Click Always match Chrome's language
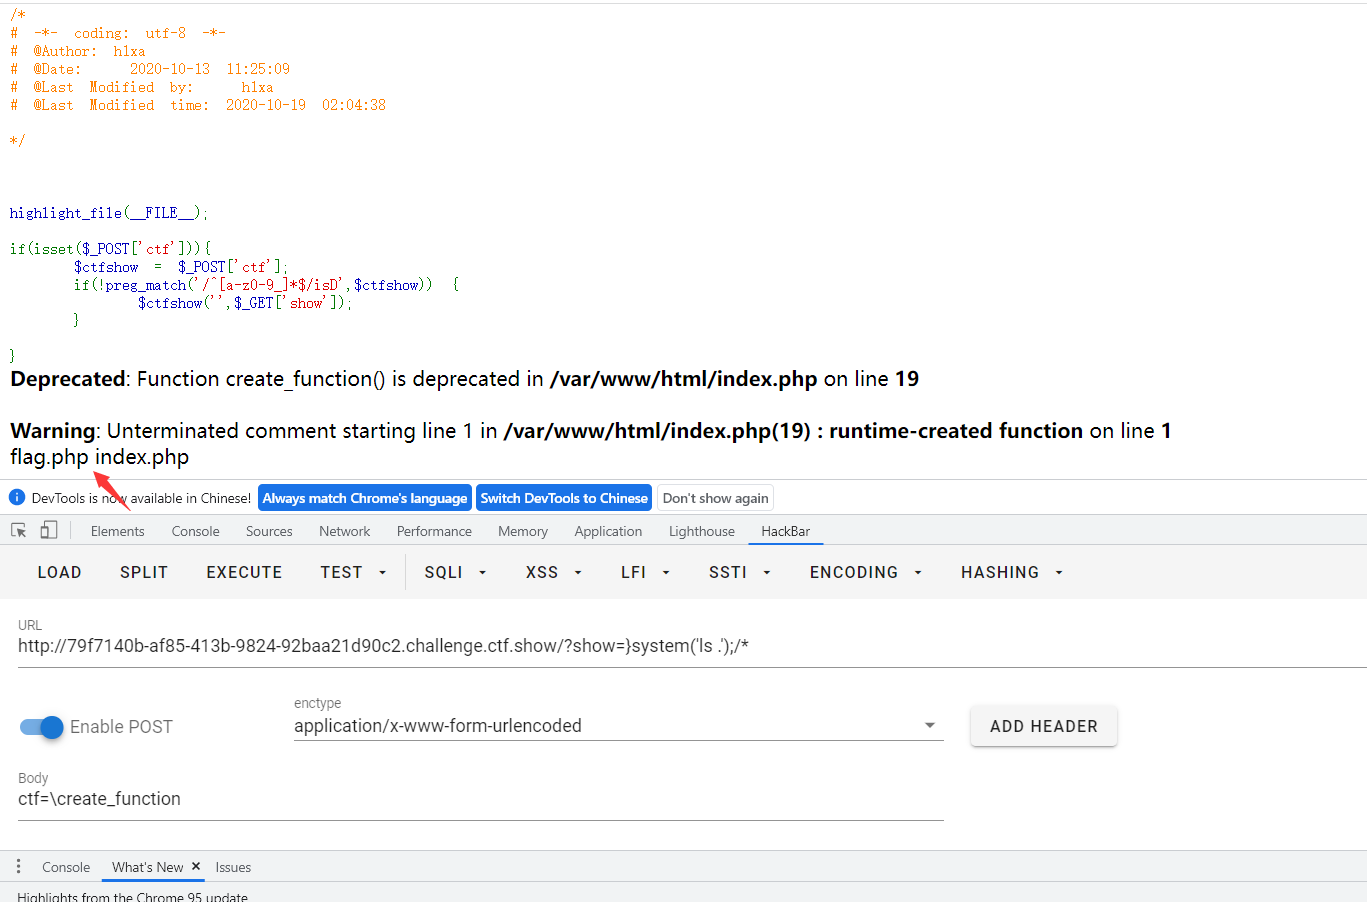Viewport: 1367px width, 902px height. pos(365,498)
